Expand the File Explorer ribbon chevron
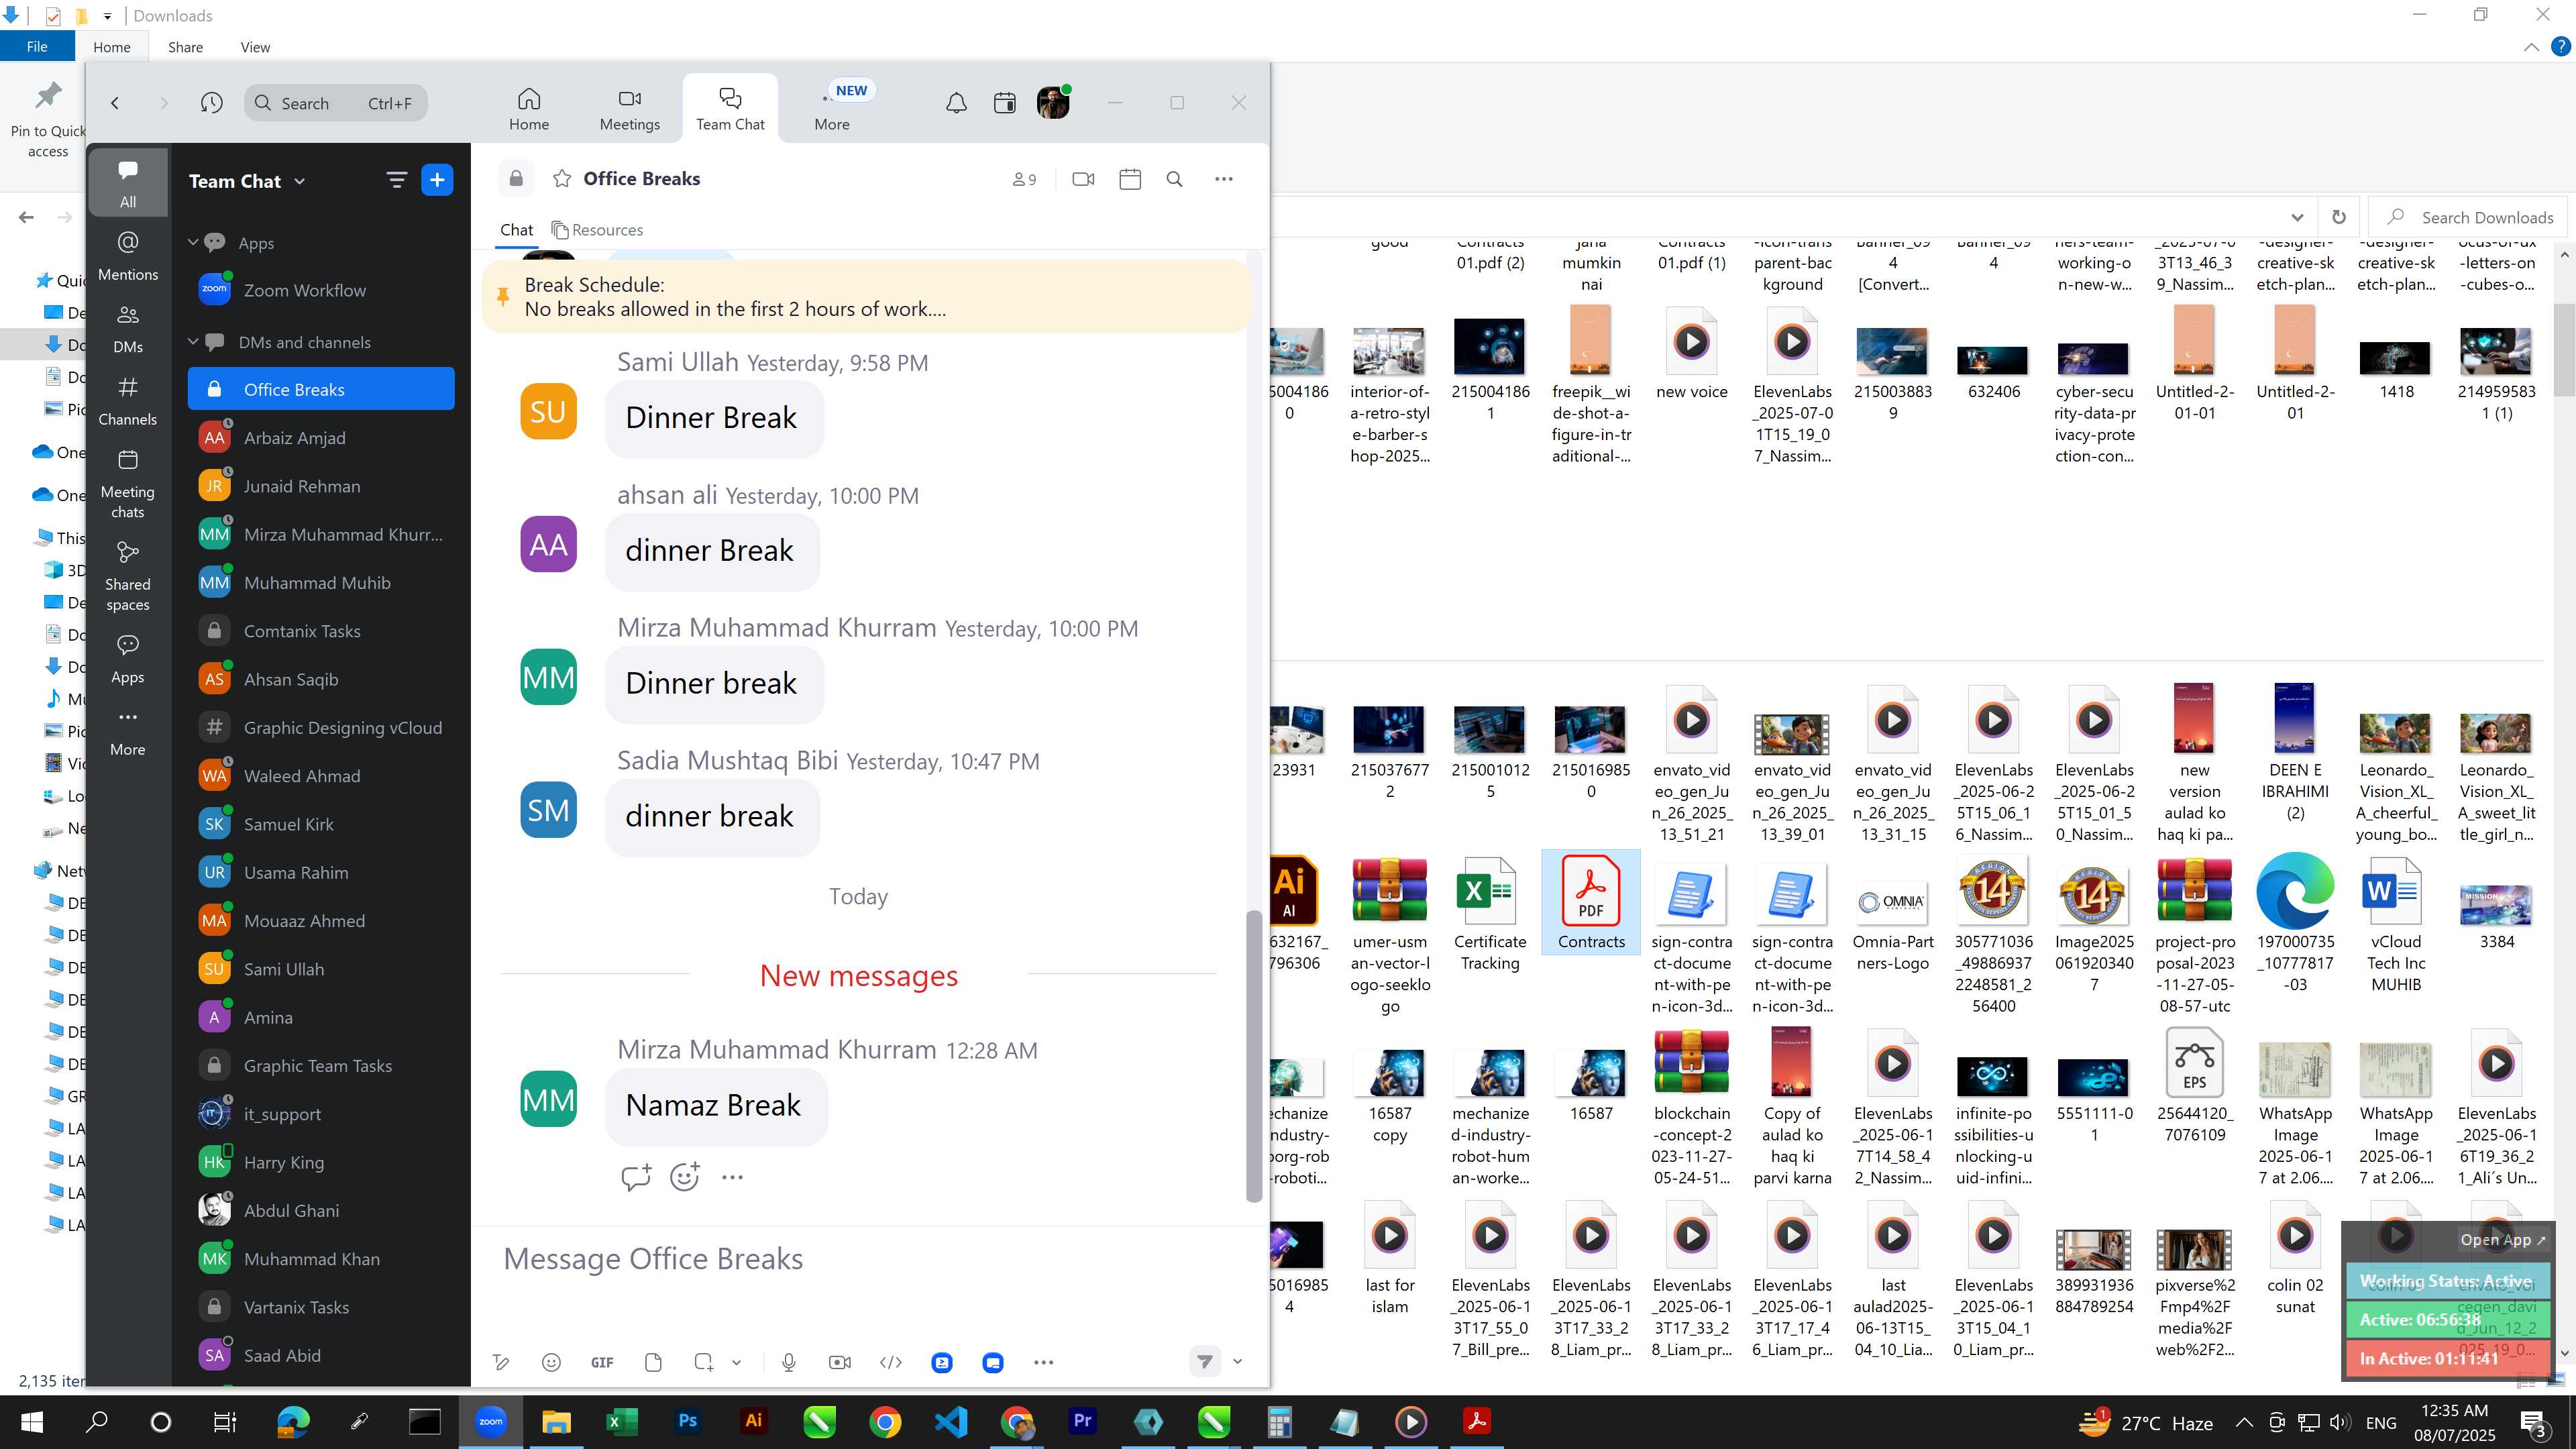 point(2531,47)
